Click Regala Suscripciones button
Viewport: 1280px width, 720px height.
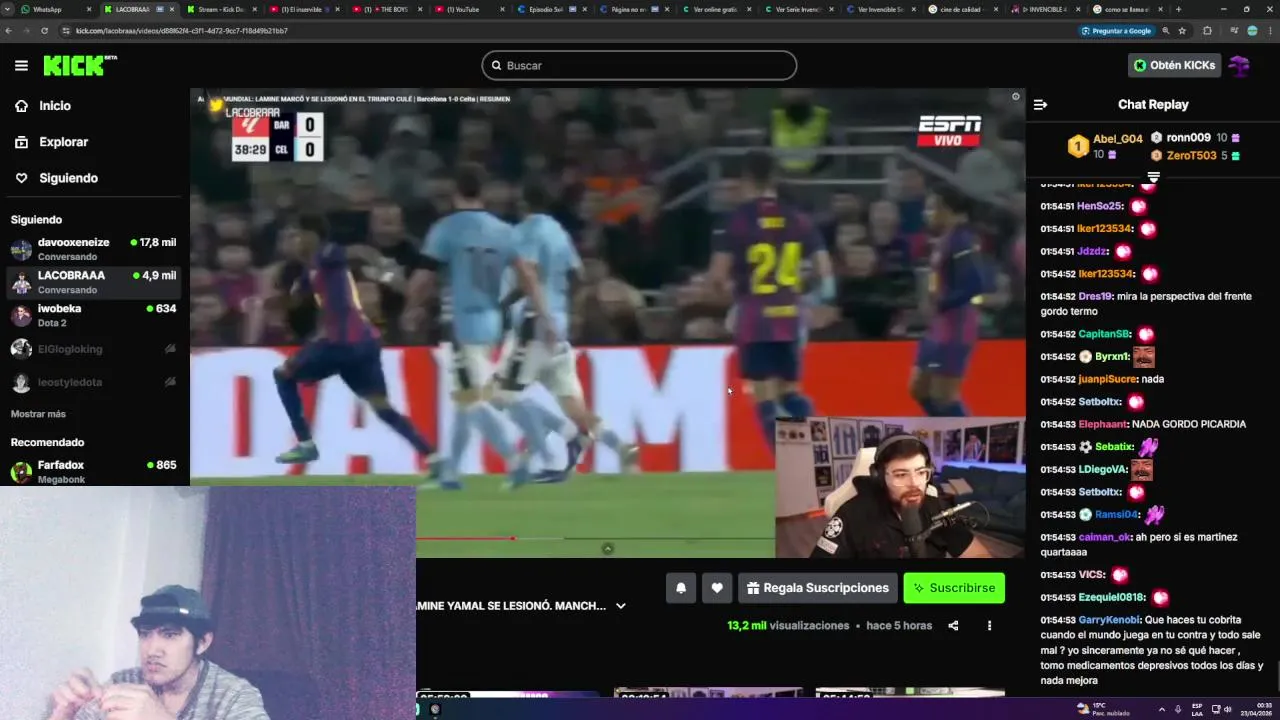817,588
